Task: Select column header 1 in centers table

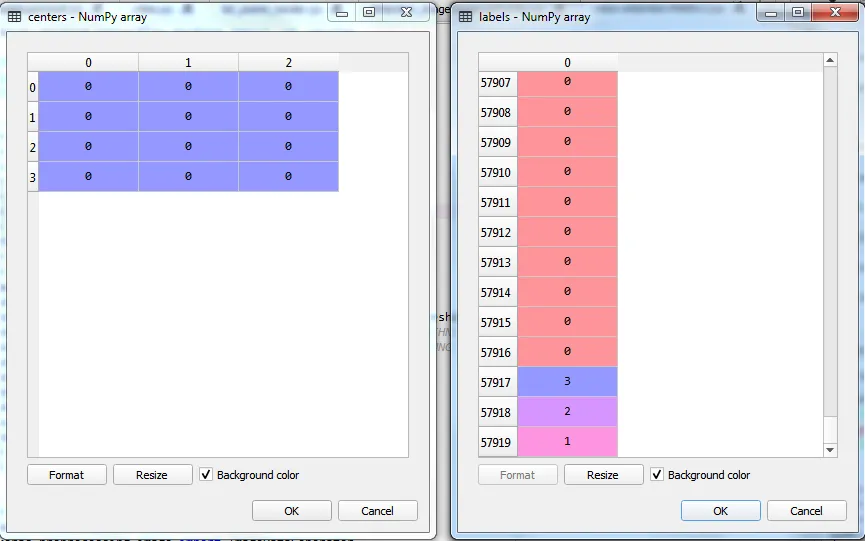Action: [x=188, y=62]
